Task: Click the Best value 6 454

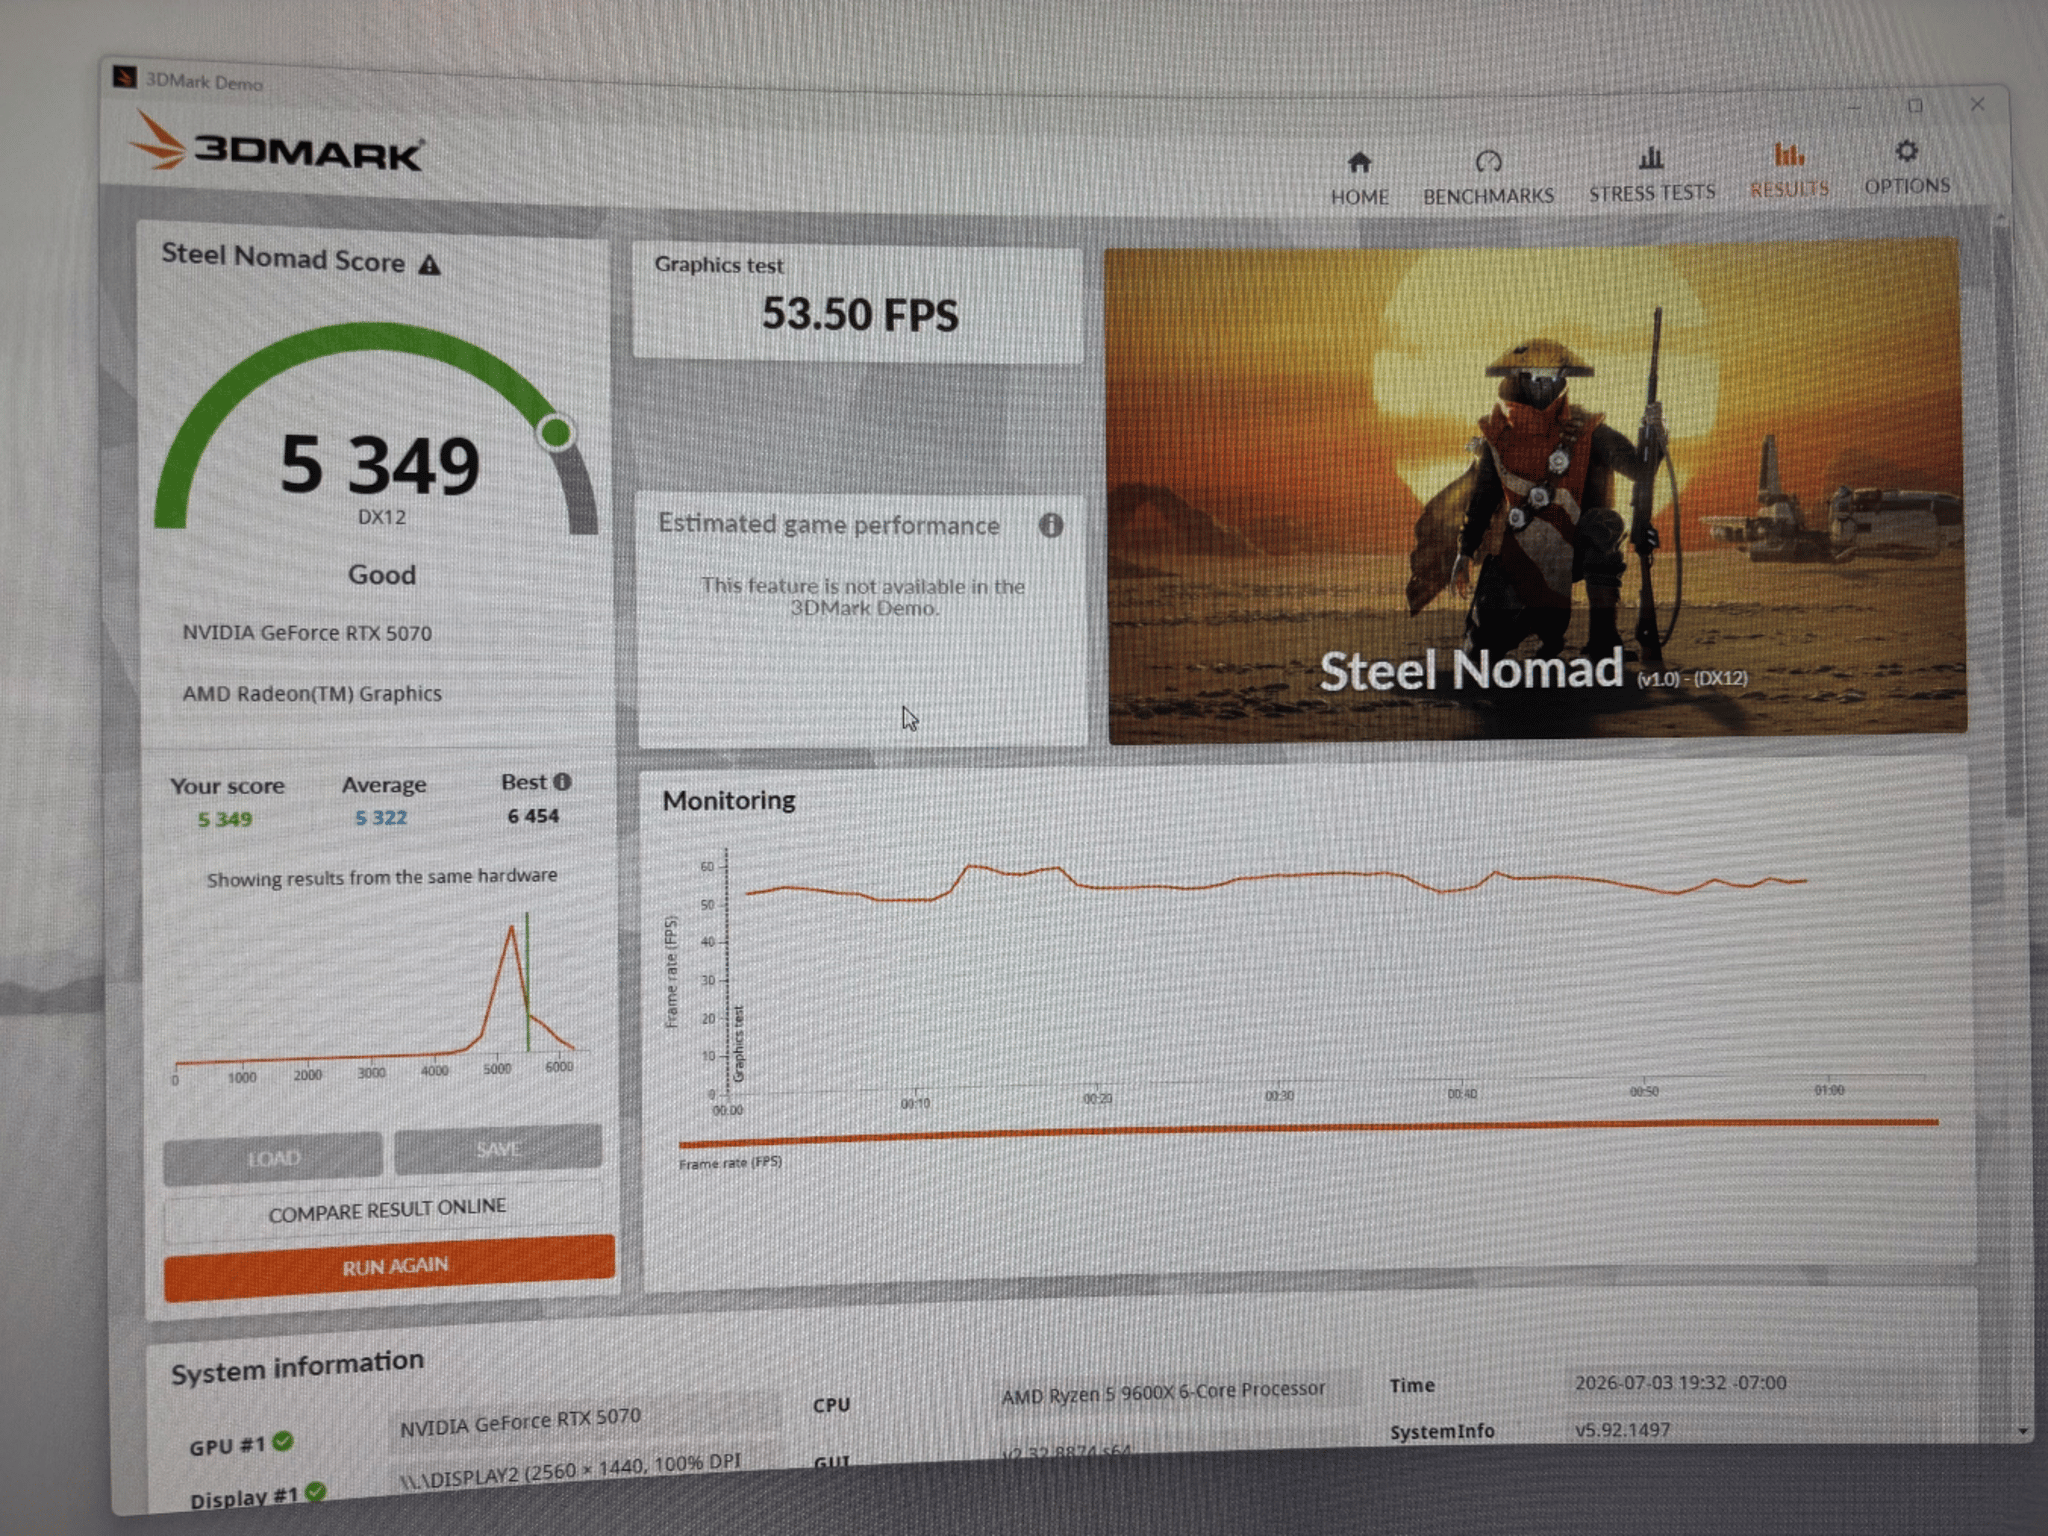Action: coord(533,816)
